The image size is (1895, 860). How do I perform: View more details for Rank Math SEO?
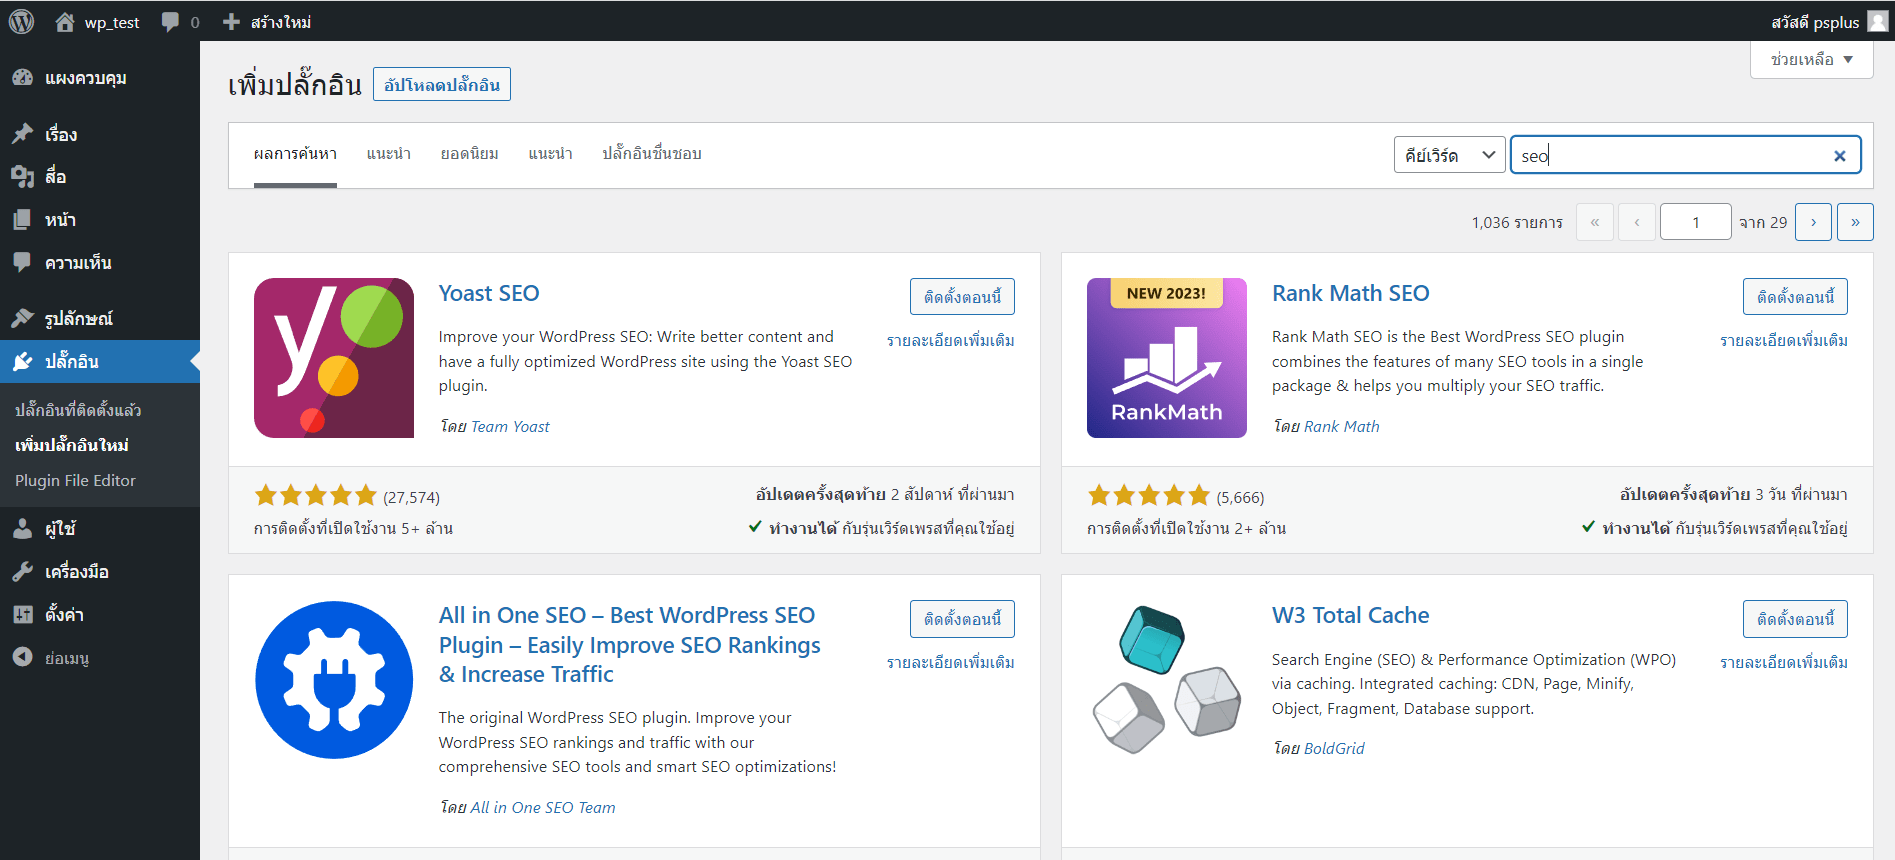tap(1784, 341)
